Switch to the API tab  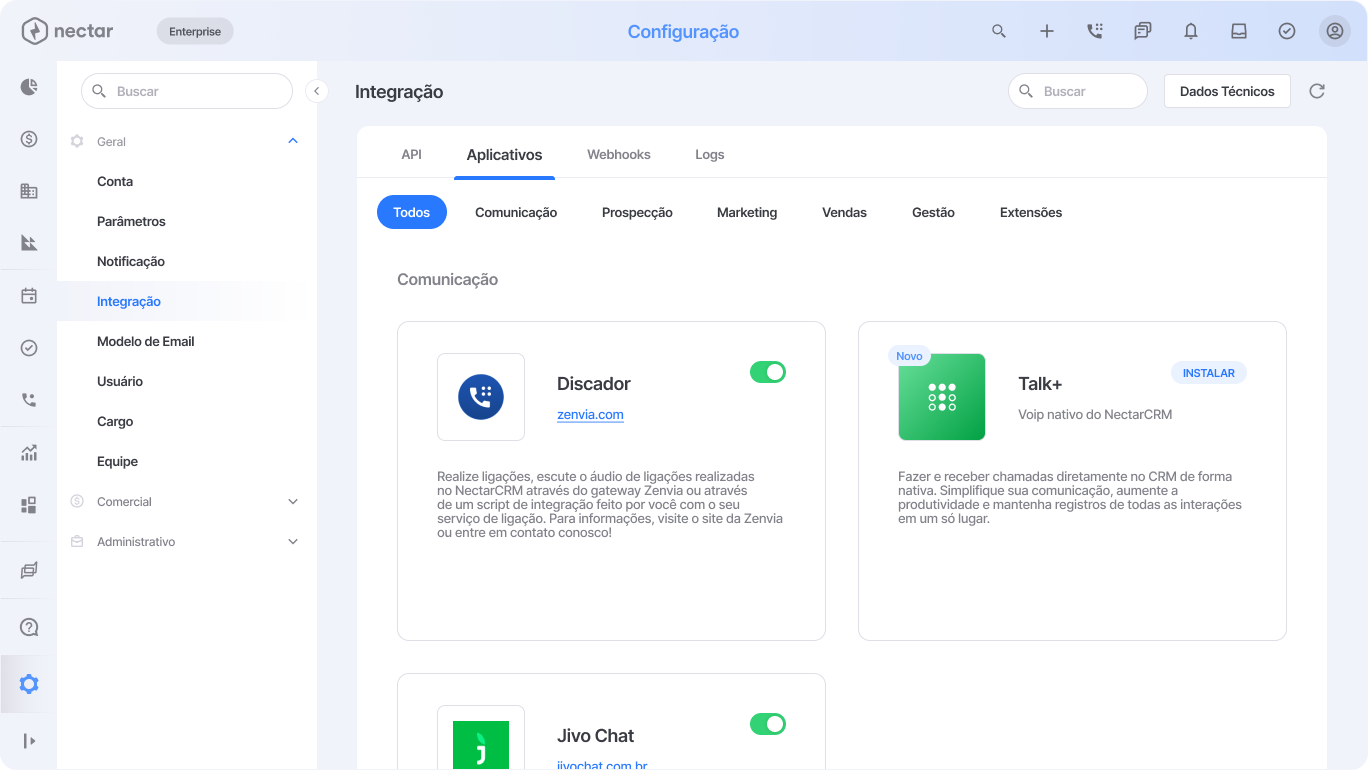(412, 154)
